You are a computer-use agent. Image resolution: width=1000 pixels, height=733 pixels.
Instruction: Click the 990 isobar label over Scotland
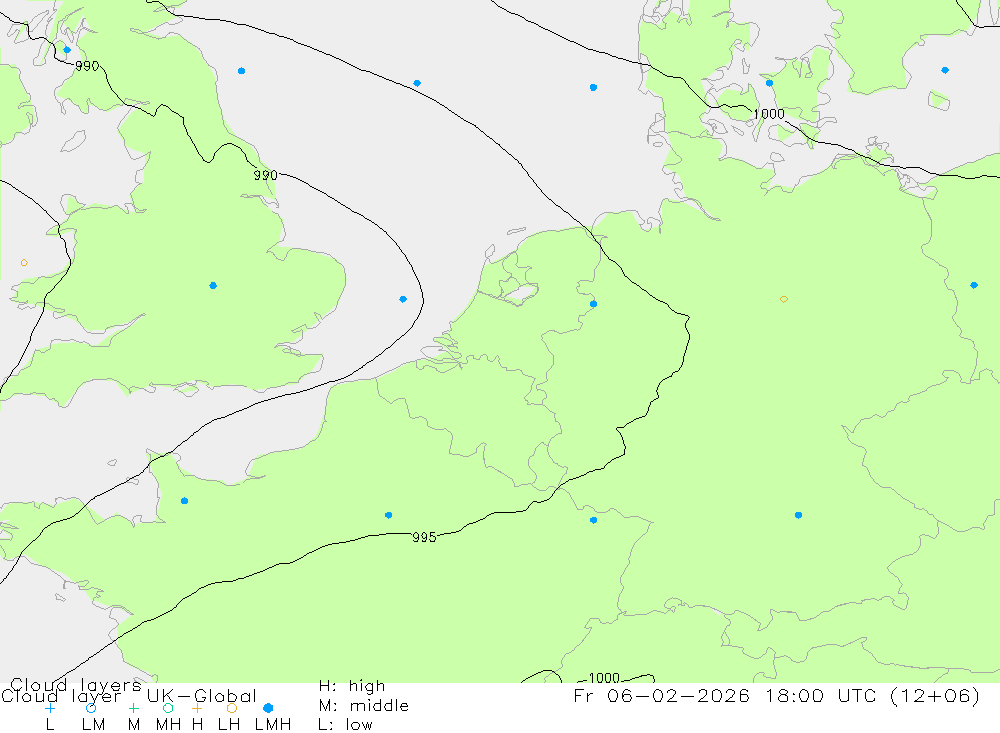coord(87,66)
